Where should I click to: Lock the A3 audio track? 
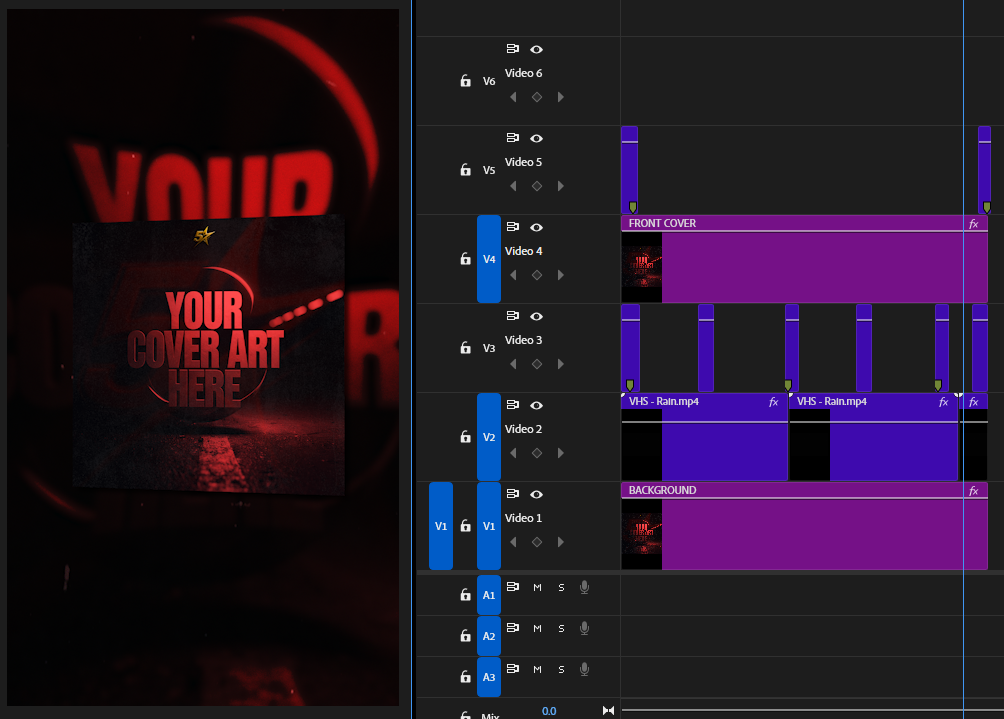pos(465,677)
